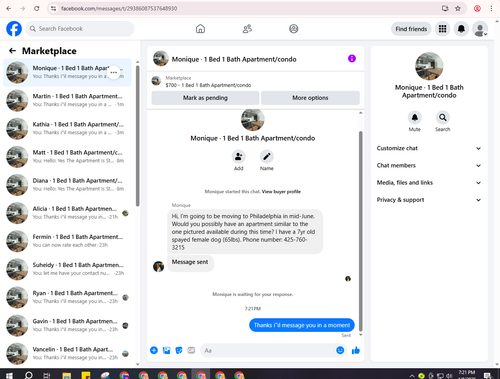Open Martin's apartment conversation
The height and width of the screenshot is (379, 500).
pos(67,100)
